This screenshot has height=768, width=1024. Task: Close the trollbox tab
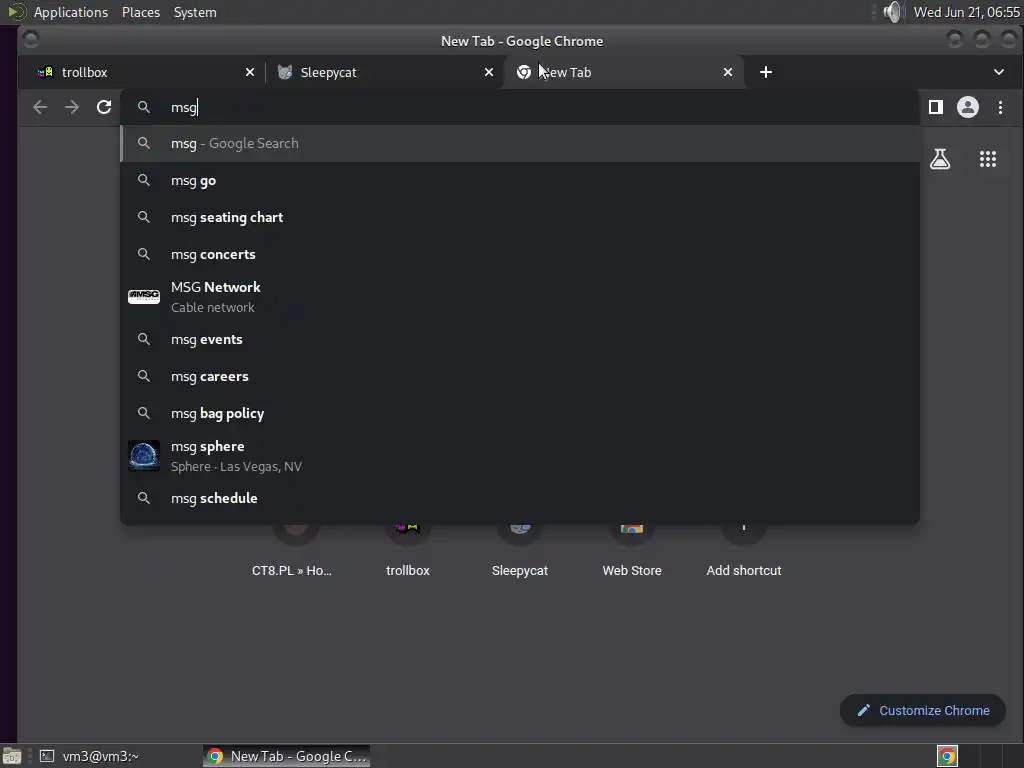pos(249,72)
